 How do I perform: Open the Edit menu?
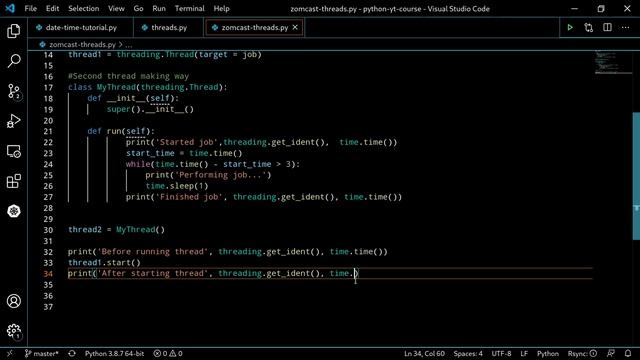click(52, 9)
